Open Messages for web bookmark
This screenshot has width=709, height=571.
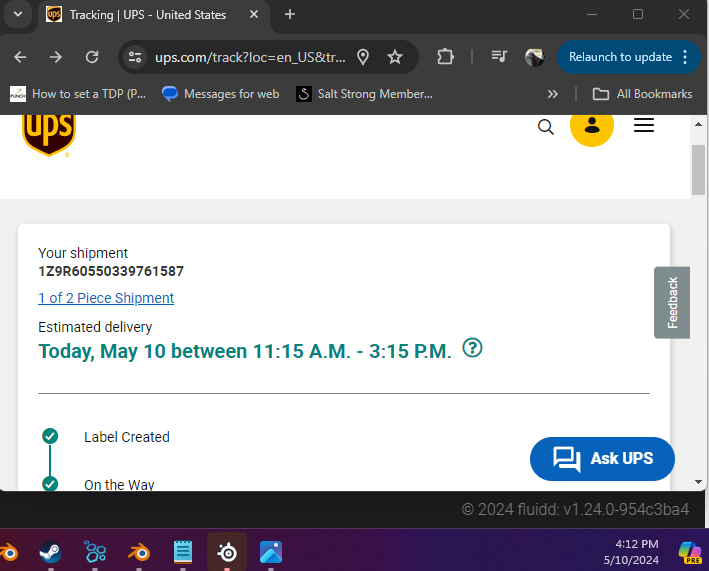tap(221, 94)
